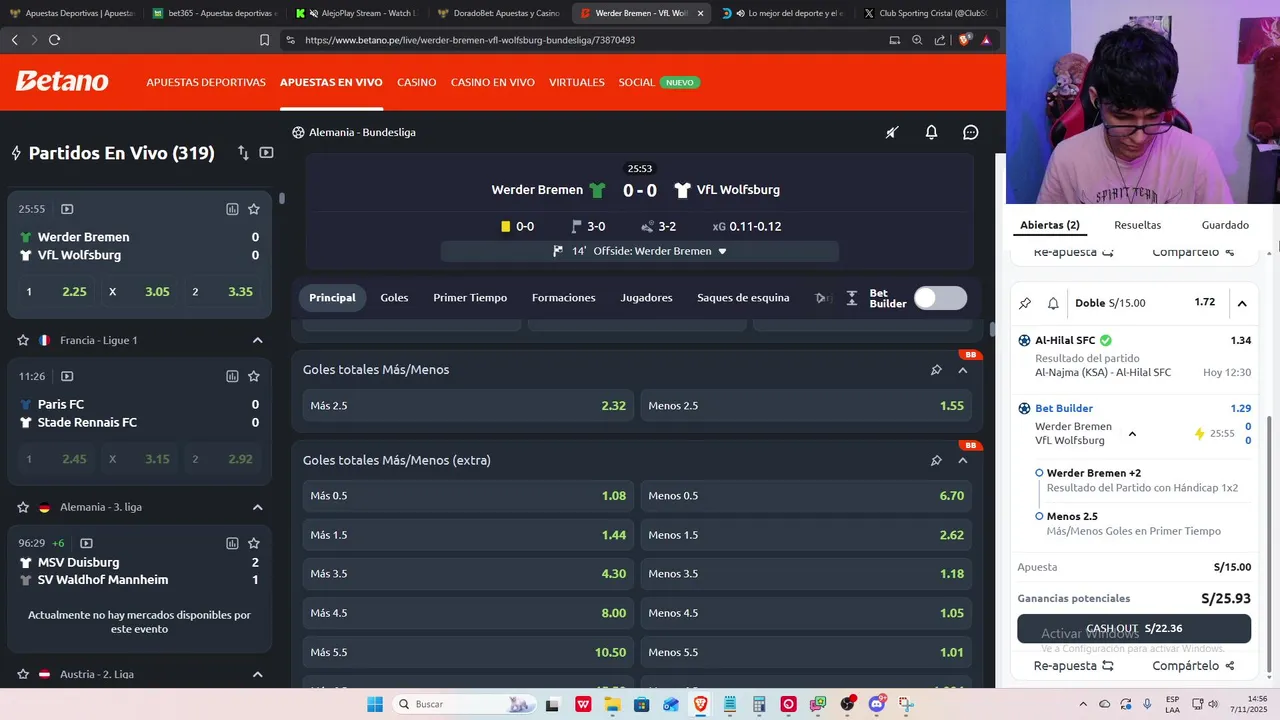Go to APUESTAS DEPORTIVAS menu
This screenshot has width=1280, height=720.
click(x=206, y=82)
